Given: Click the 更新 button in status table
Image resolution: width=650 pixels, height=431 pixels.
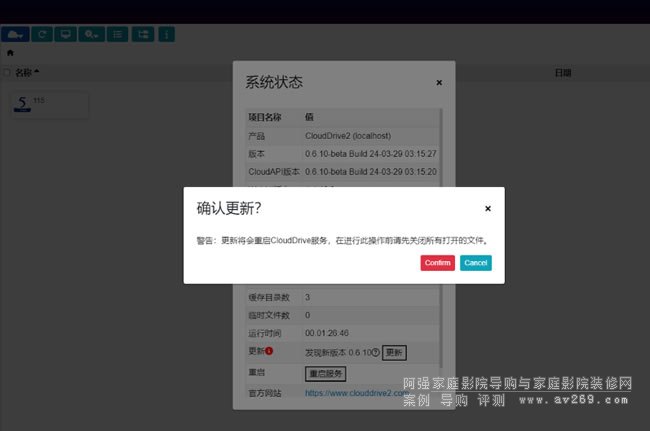Looking at the screenshot, I should pyautogui.click(x=394, y=352).
